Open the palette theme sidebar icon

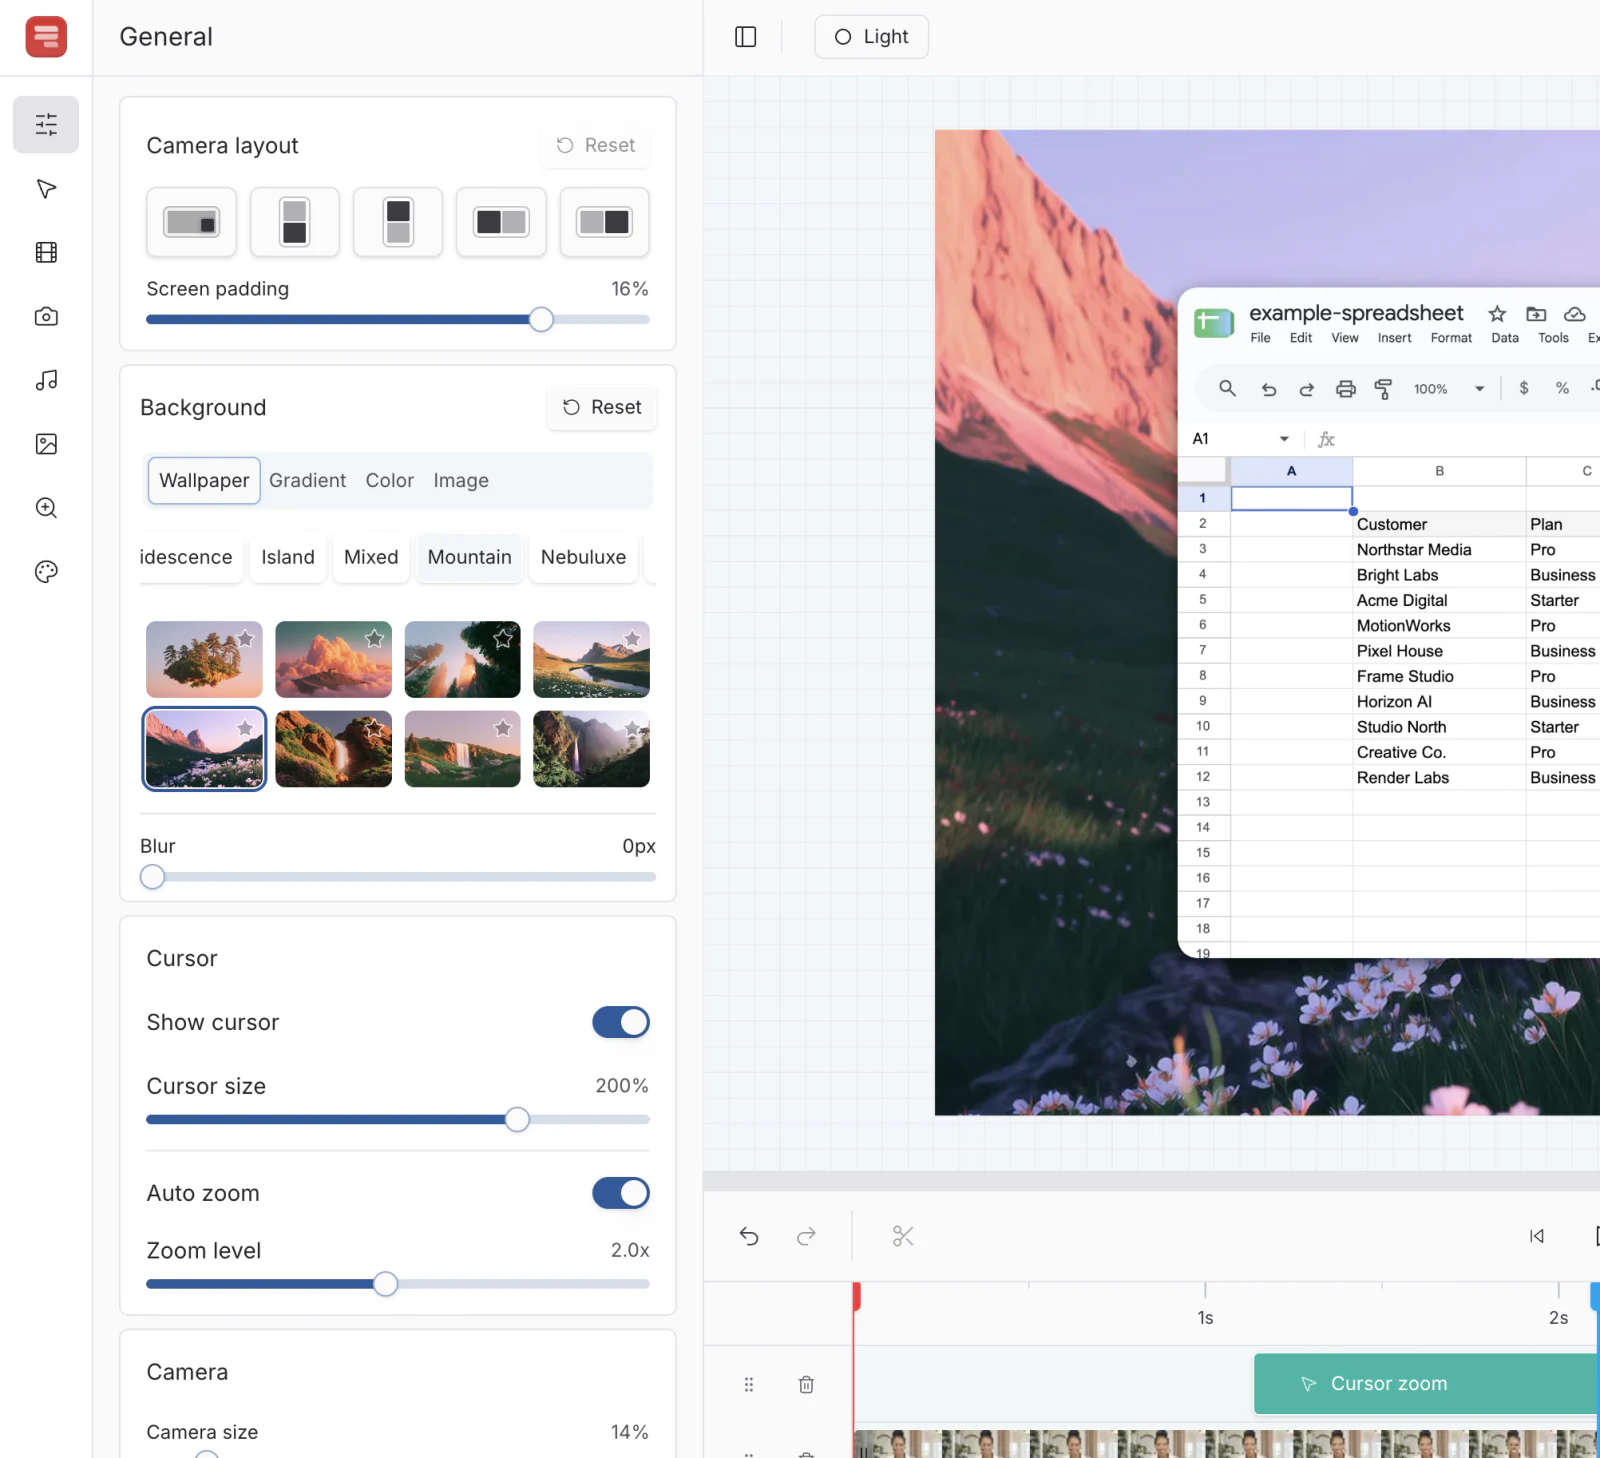(x=46, y=572)
